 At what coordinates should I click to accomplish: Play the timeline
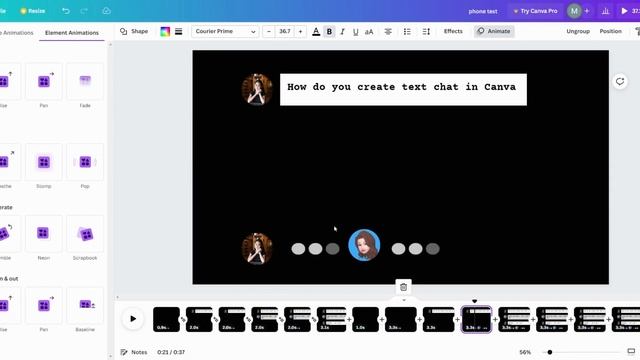pos(133,319)
